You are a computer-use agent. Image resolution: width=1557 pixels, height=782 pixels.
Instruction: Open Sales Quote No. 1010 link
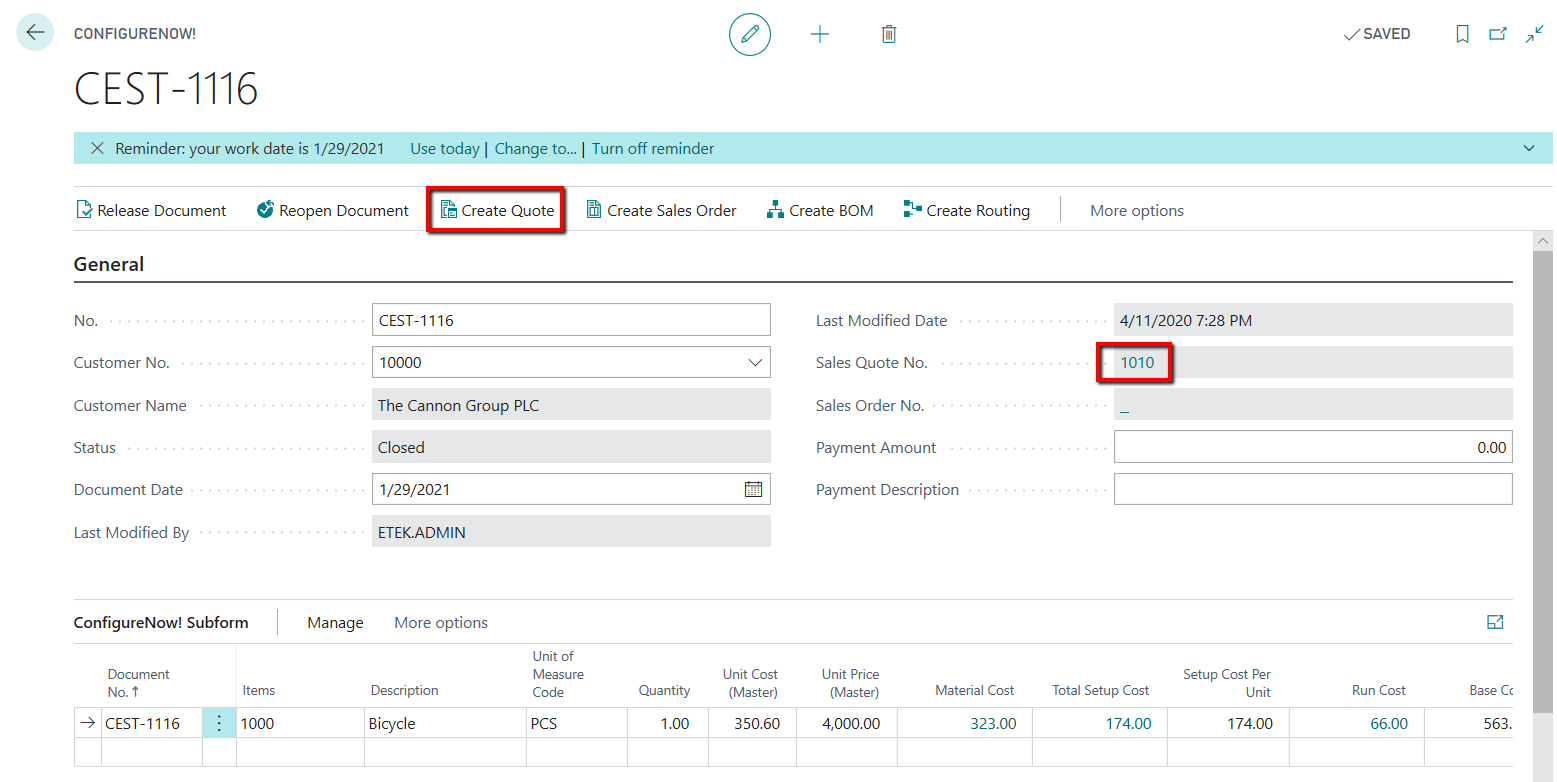1137,363
